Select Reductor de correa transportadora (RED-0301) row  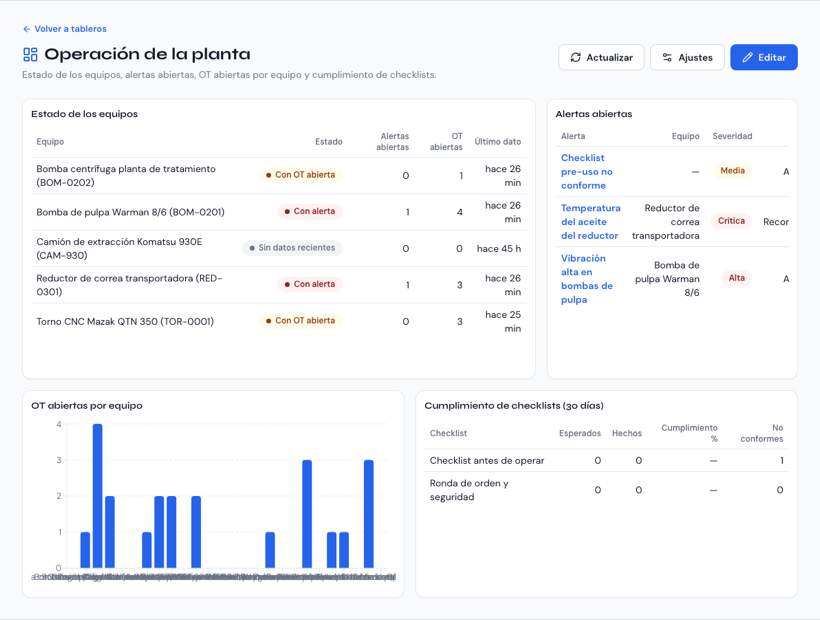coord(279,285)
